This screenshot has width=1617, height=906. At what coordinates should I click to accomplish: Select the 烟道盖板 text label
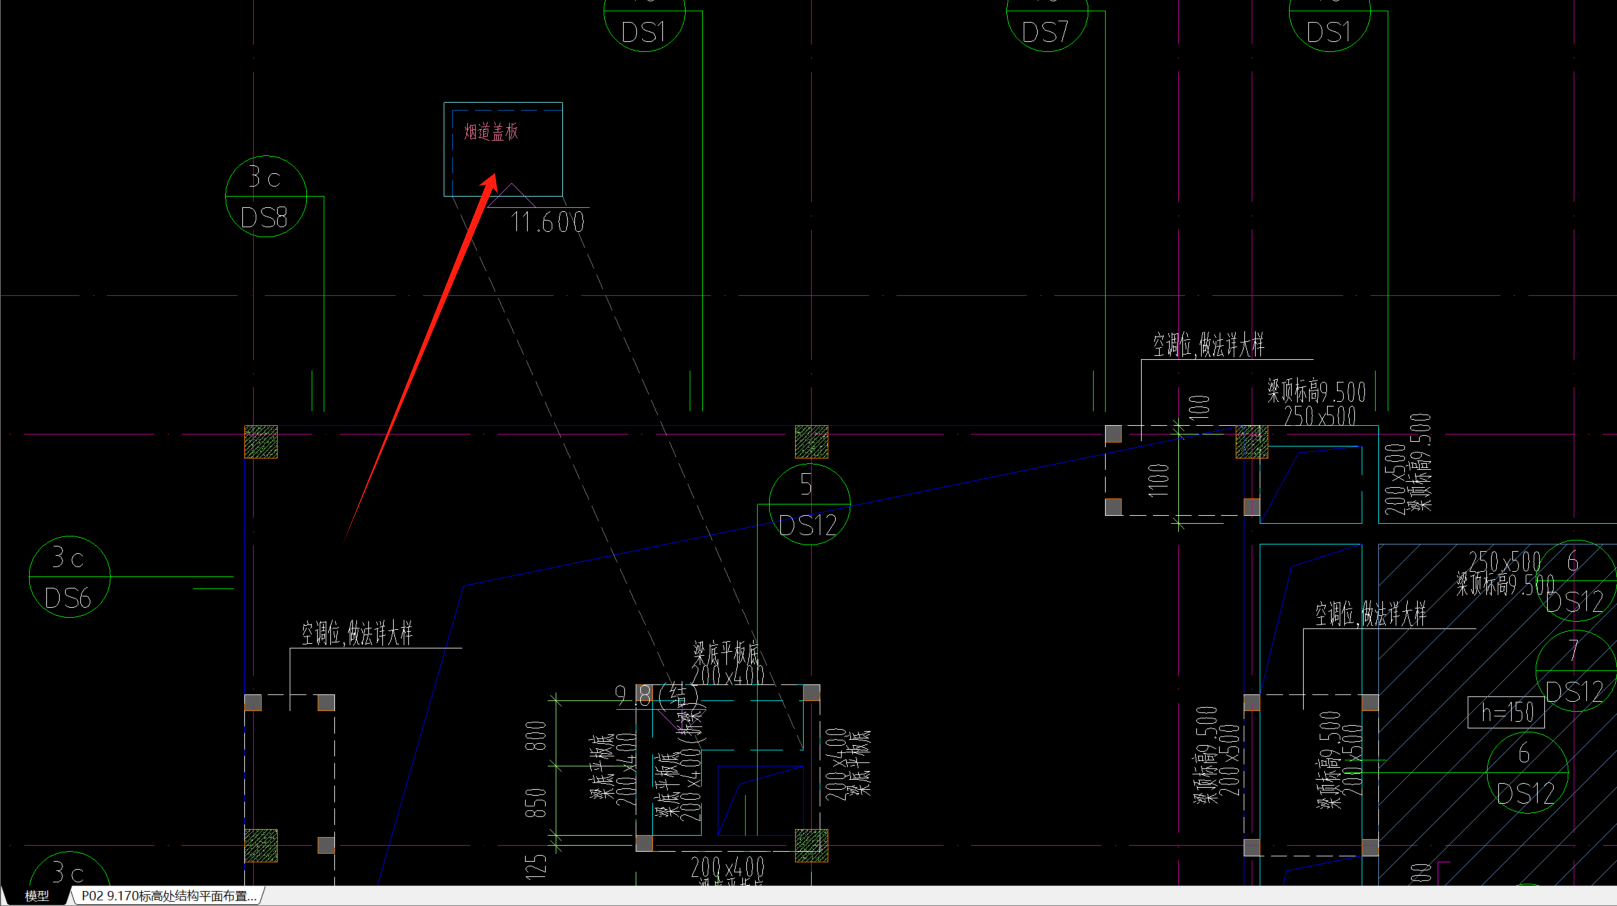pyautogui.click(x=491, y=132)
